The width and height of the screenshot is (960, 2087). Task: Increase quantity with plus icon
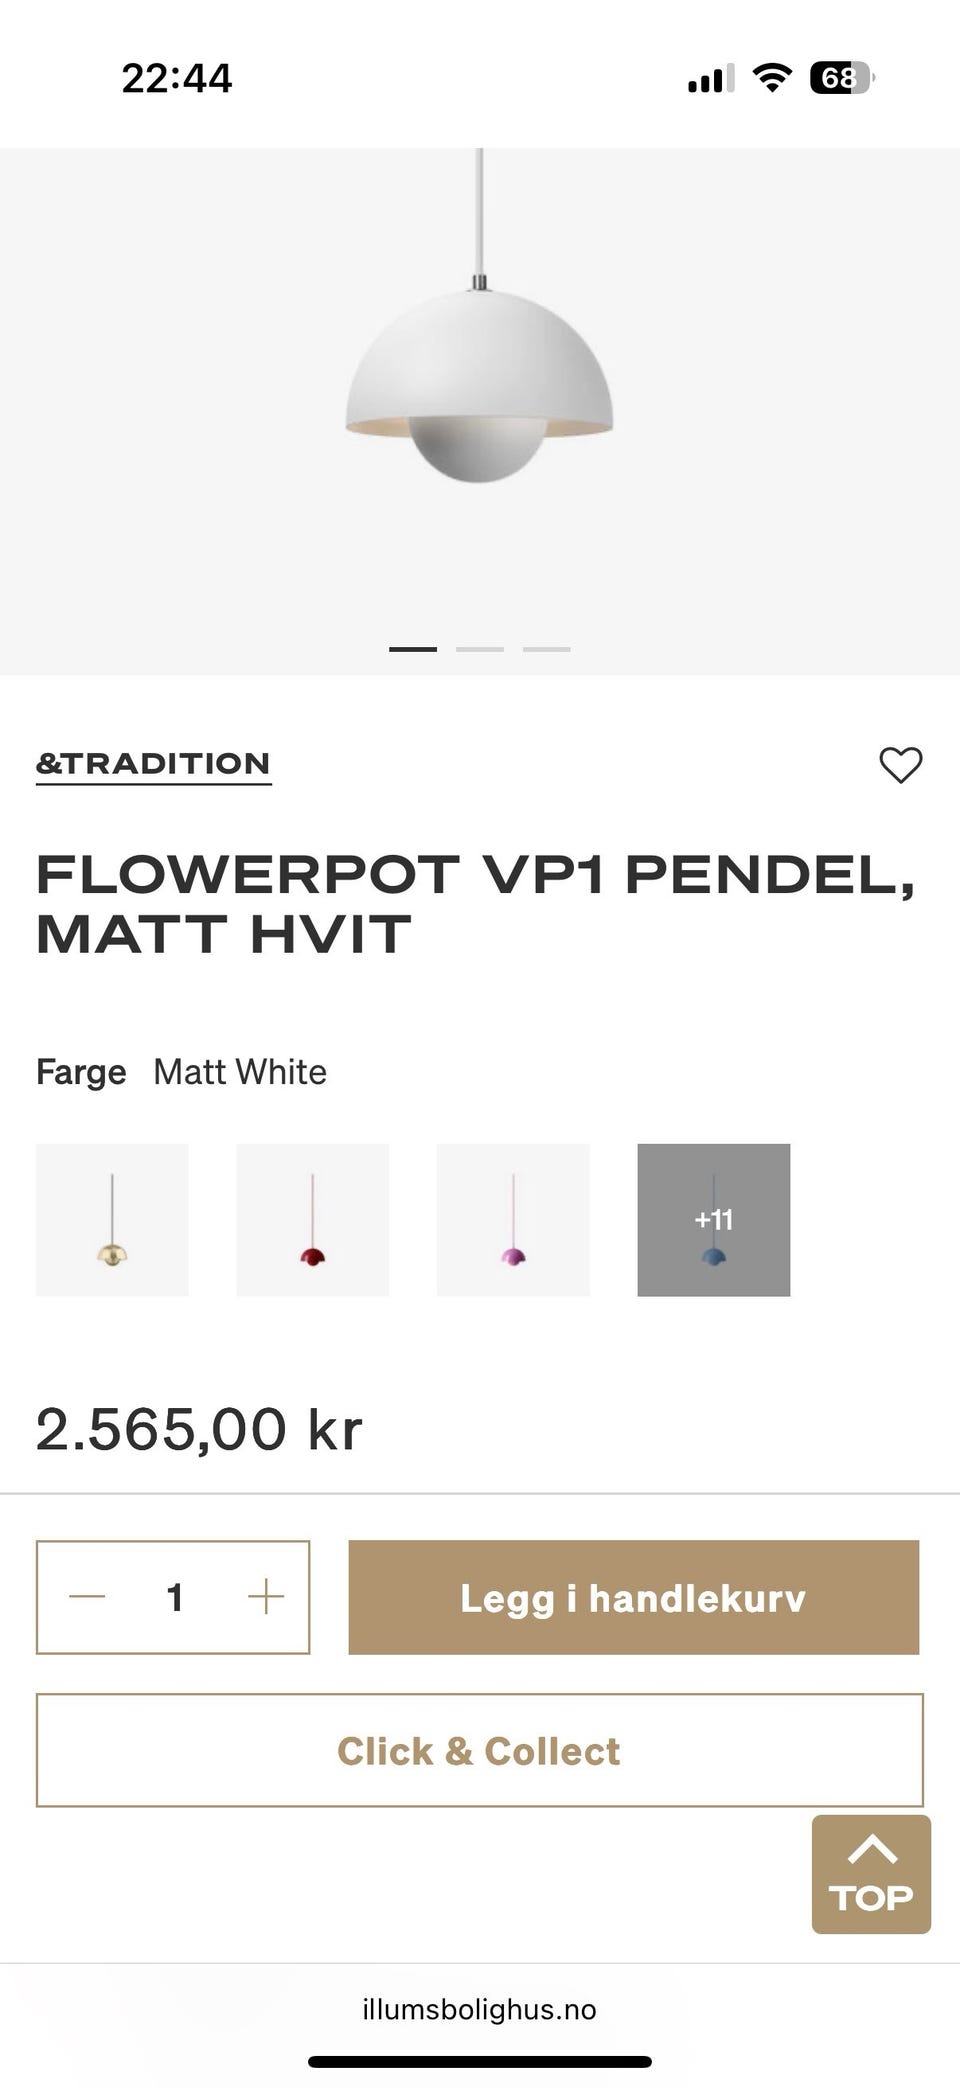[x=266, y=1597]
